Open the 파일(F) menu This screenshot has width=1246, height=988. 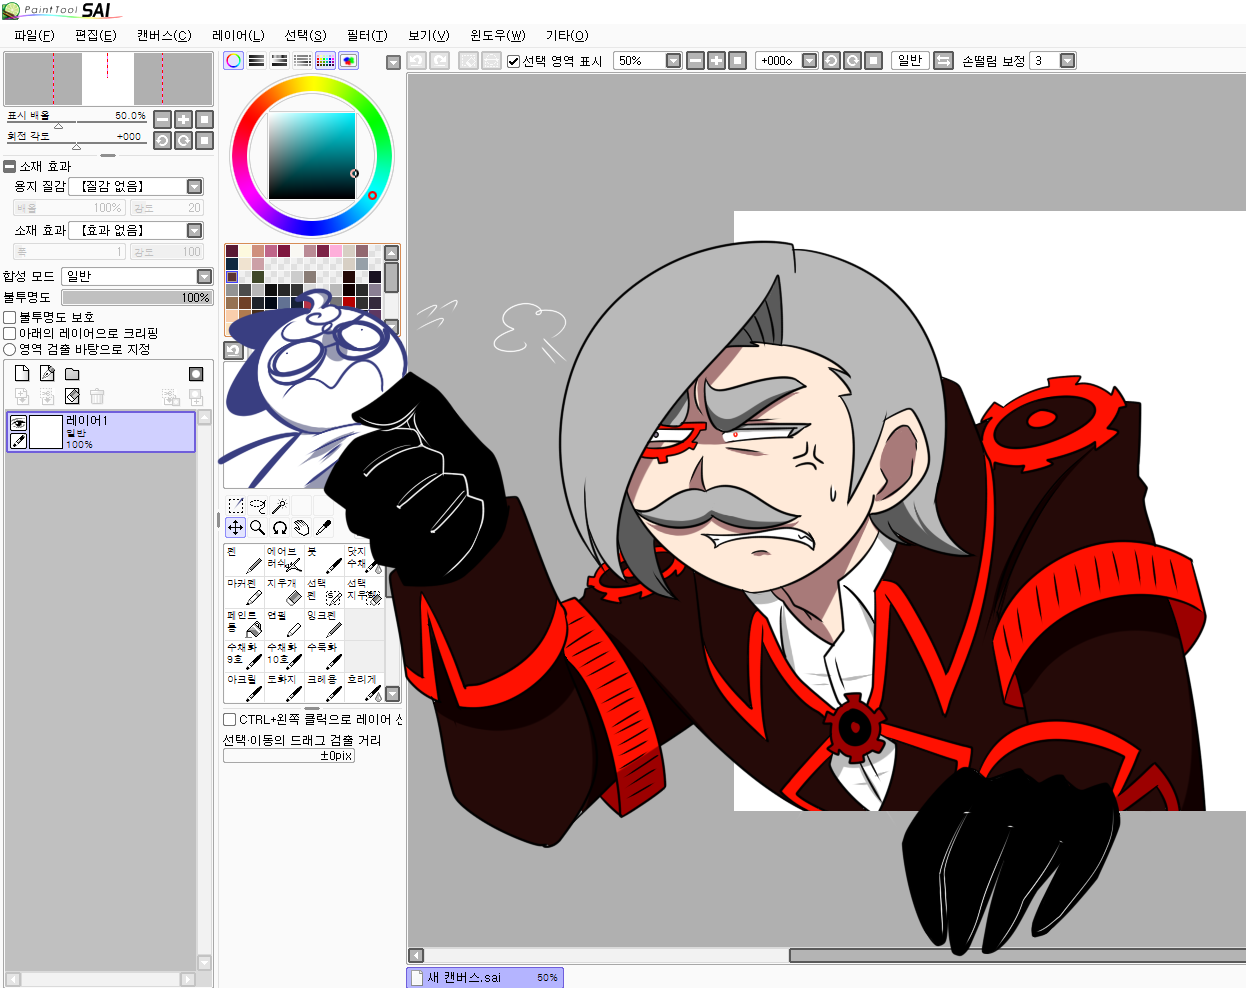34,35
